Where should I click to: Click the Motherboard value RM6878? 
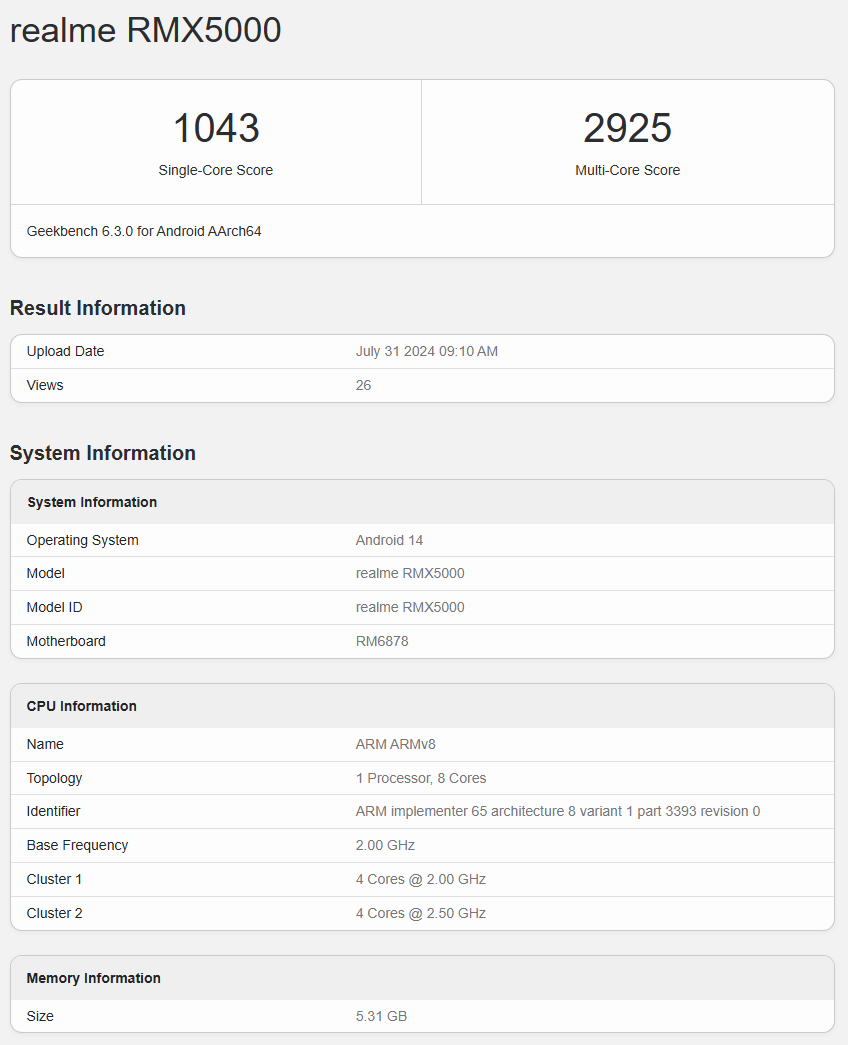point(385,641)
